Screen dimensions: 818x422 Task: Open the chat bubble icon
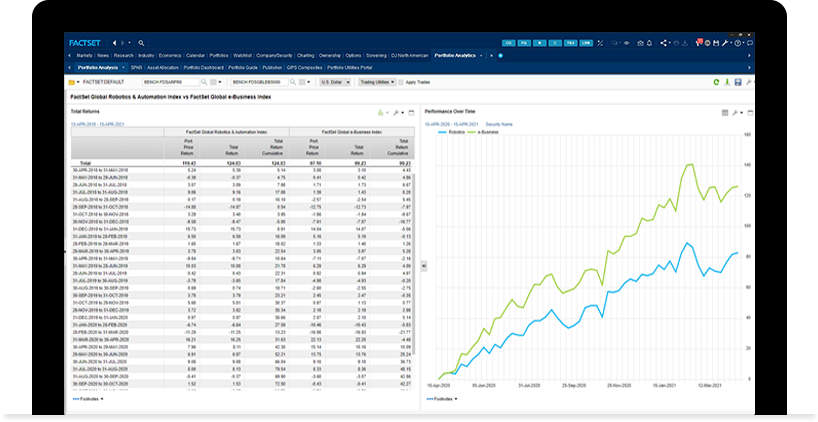[750, 43]
